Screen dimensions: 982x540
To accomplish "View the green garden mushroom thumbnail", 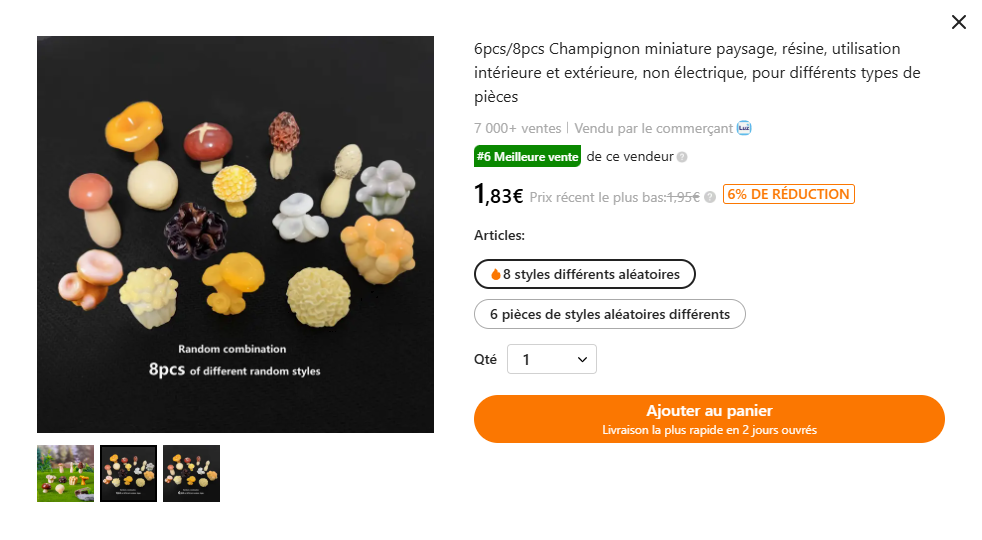I will tap(65, 473).
